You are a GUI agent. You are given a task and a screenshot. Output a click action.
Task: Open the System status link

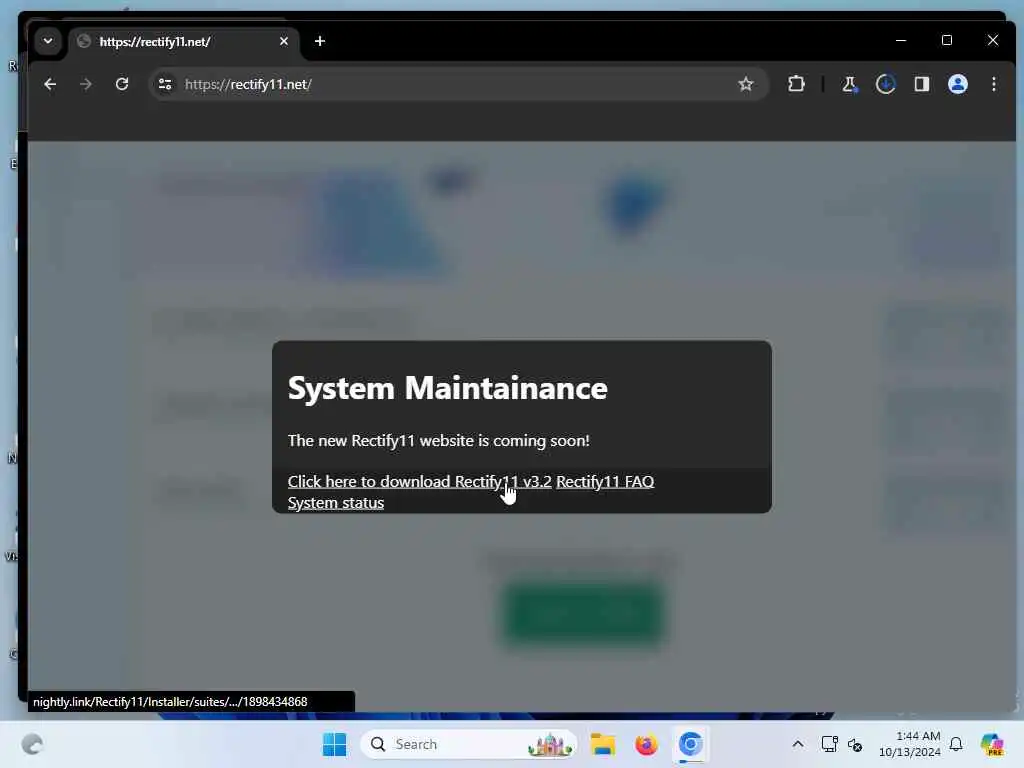(x=336, y=503)
